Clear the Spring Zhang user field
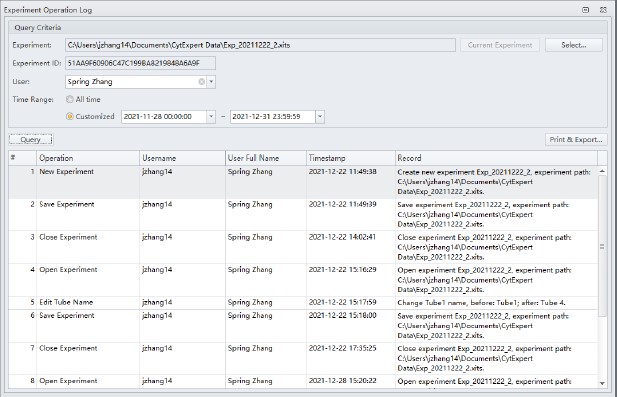Viewport: 617px width, 397px height. tap(201, 81)
